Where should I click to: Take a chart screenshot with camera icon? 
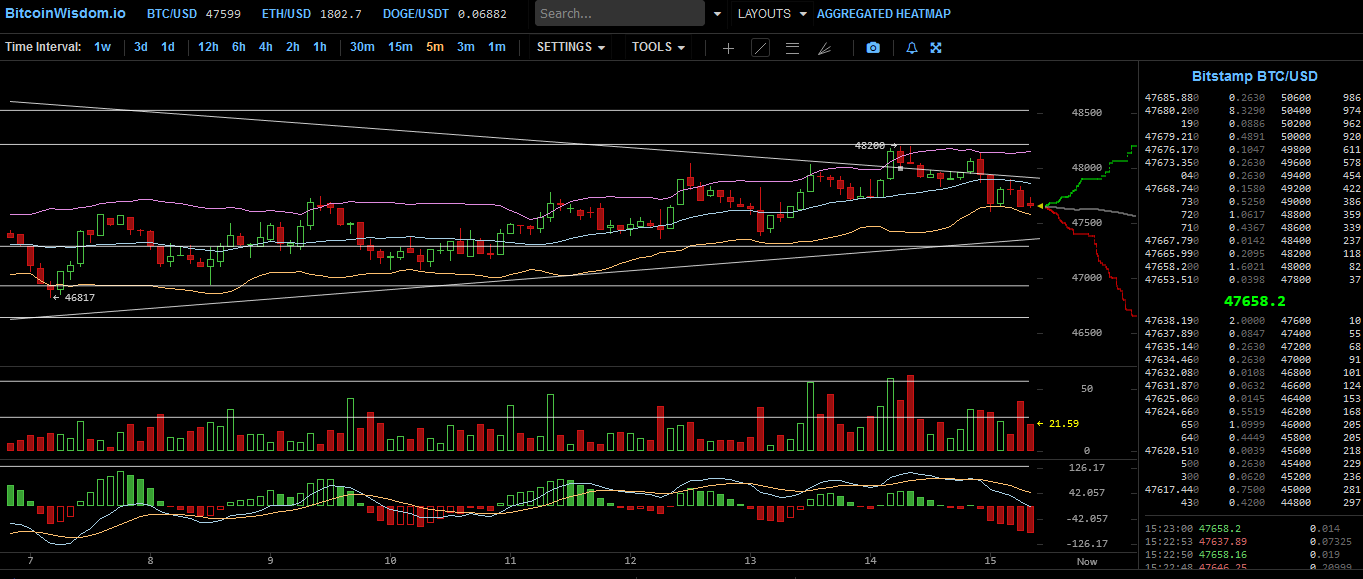(x=873, y=47)
